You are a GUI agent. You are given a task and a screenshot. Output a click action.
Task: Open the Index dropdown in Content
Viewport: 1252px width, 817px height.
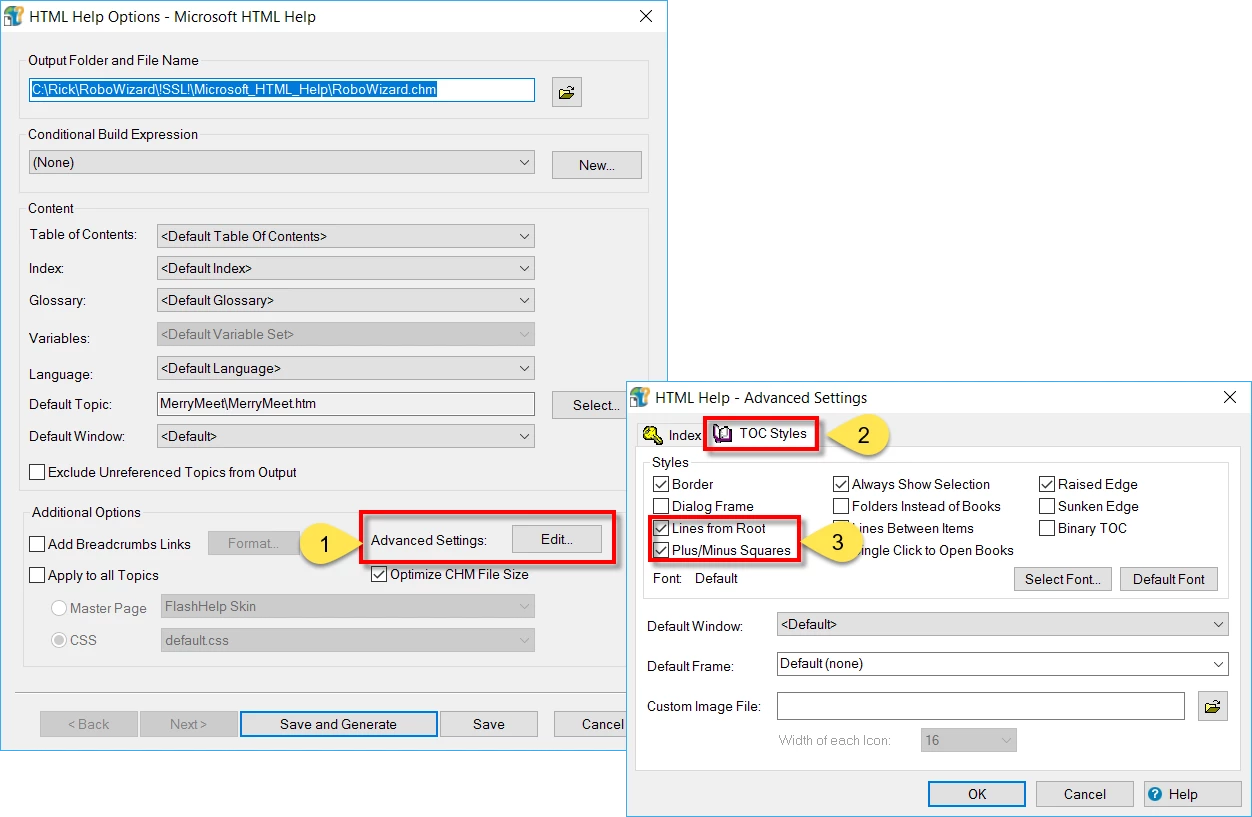click(345, 268)
